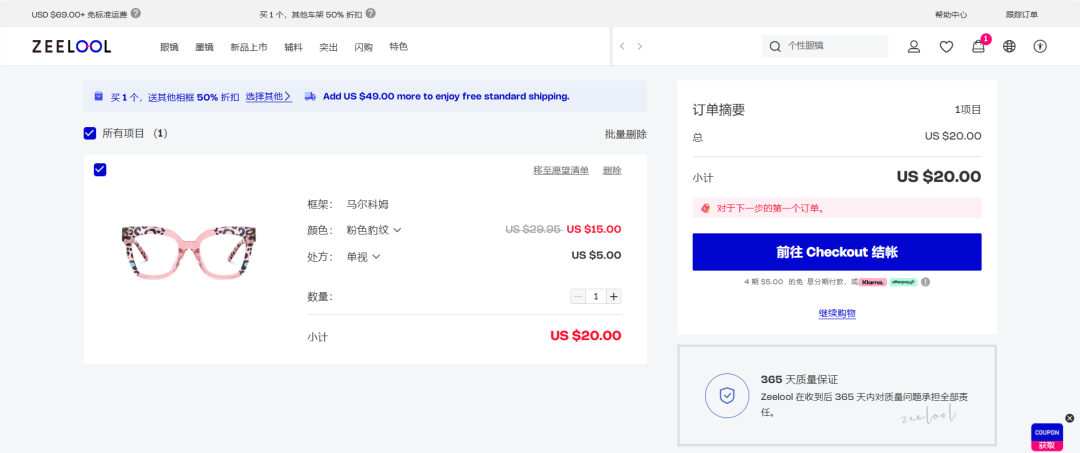1080x453 pixels.
Task: Uncheck the 马尔科姆 item checkbox
Action: point(100,169)
